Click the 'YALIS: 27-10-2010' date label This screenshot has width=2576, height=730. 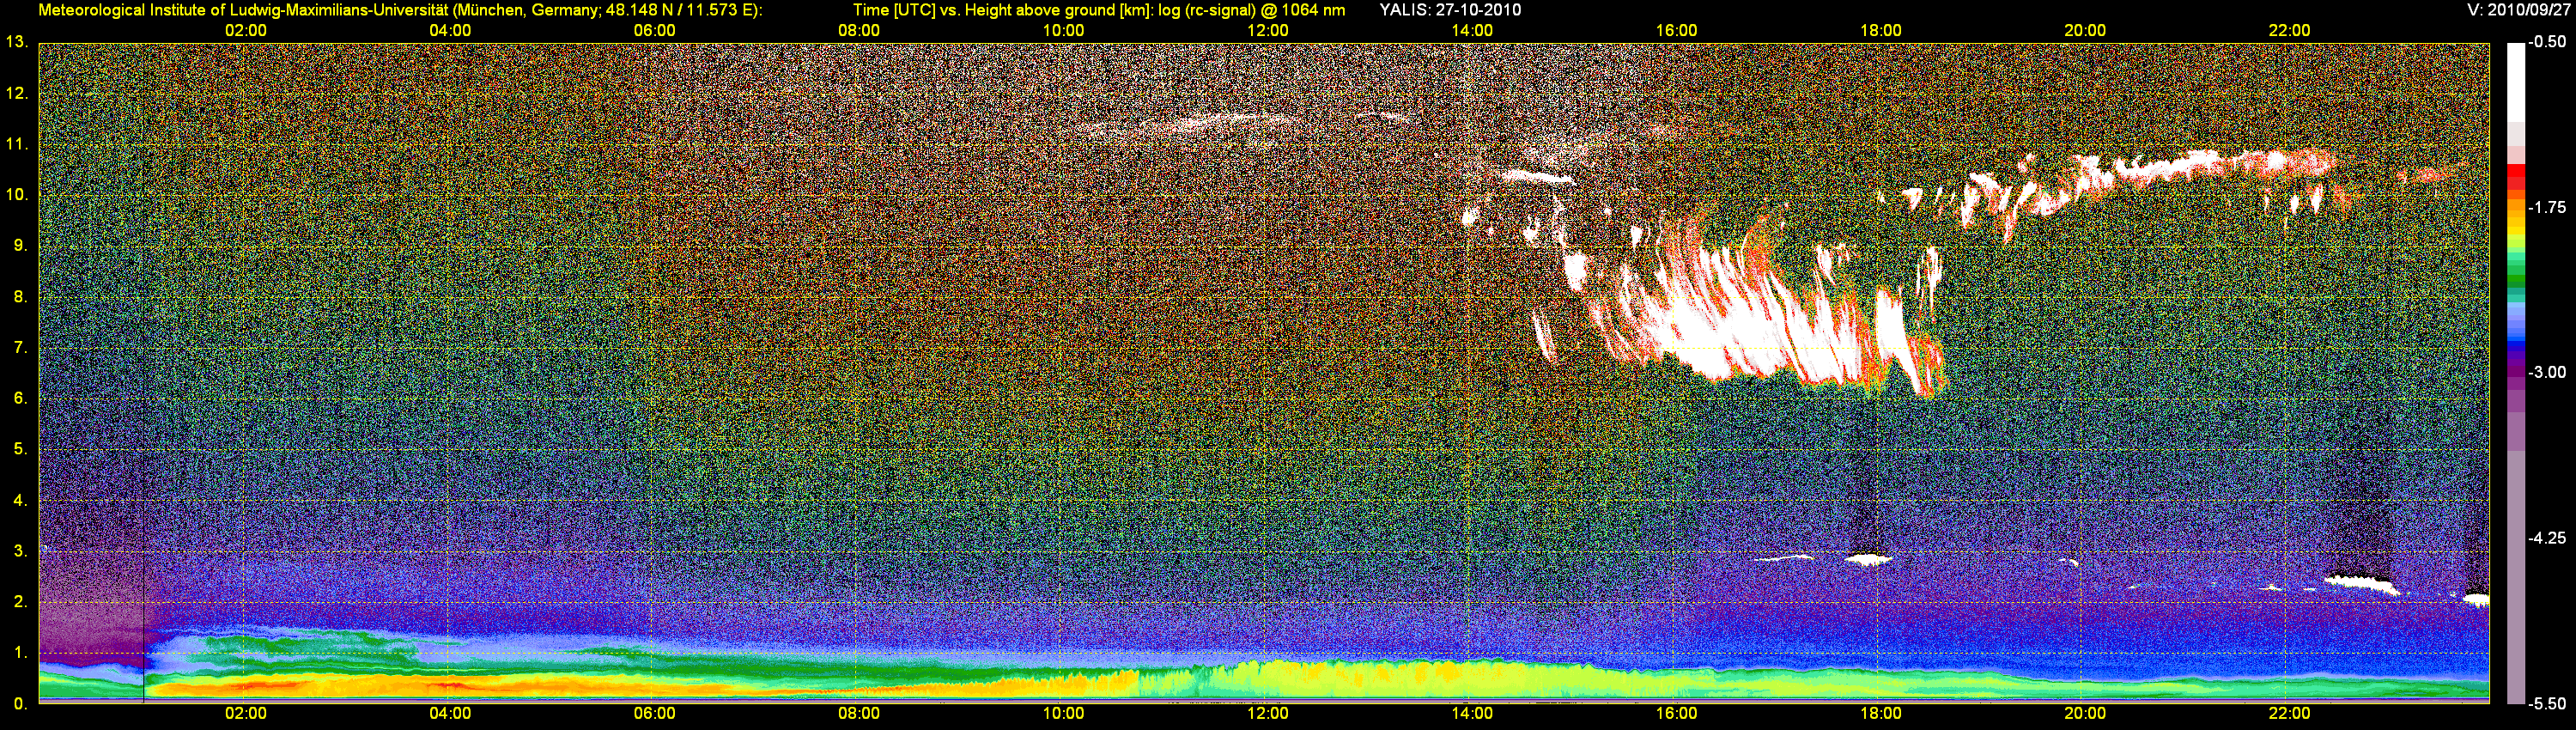pos(1450,10)
